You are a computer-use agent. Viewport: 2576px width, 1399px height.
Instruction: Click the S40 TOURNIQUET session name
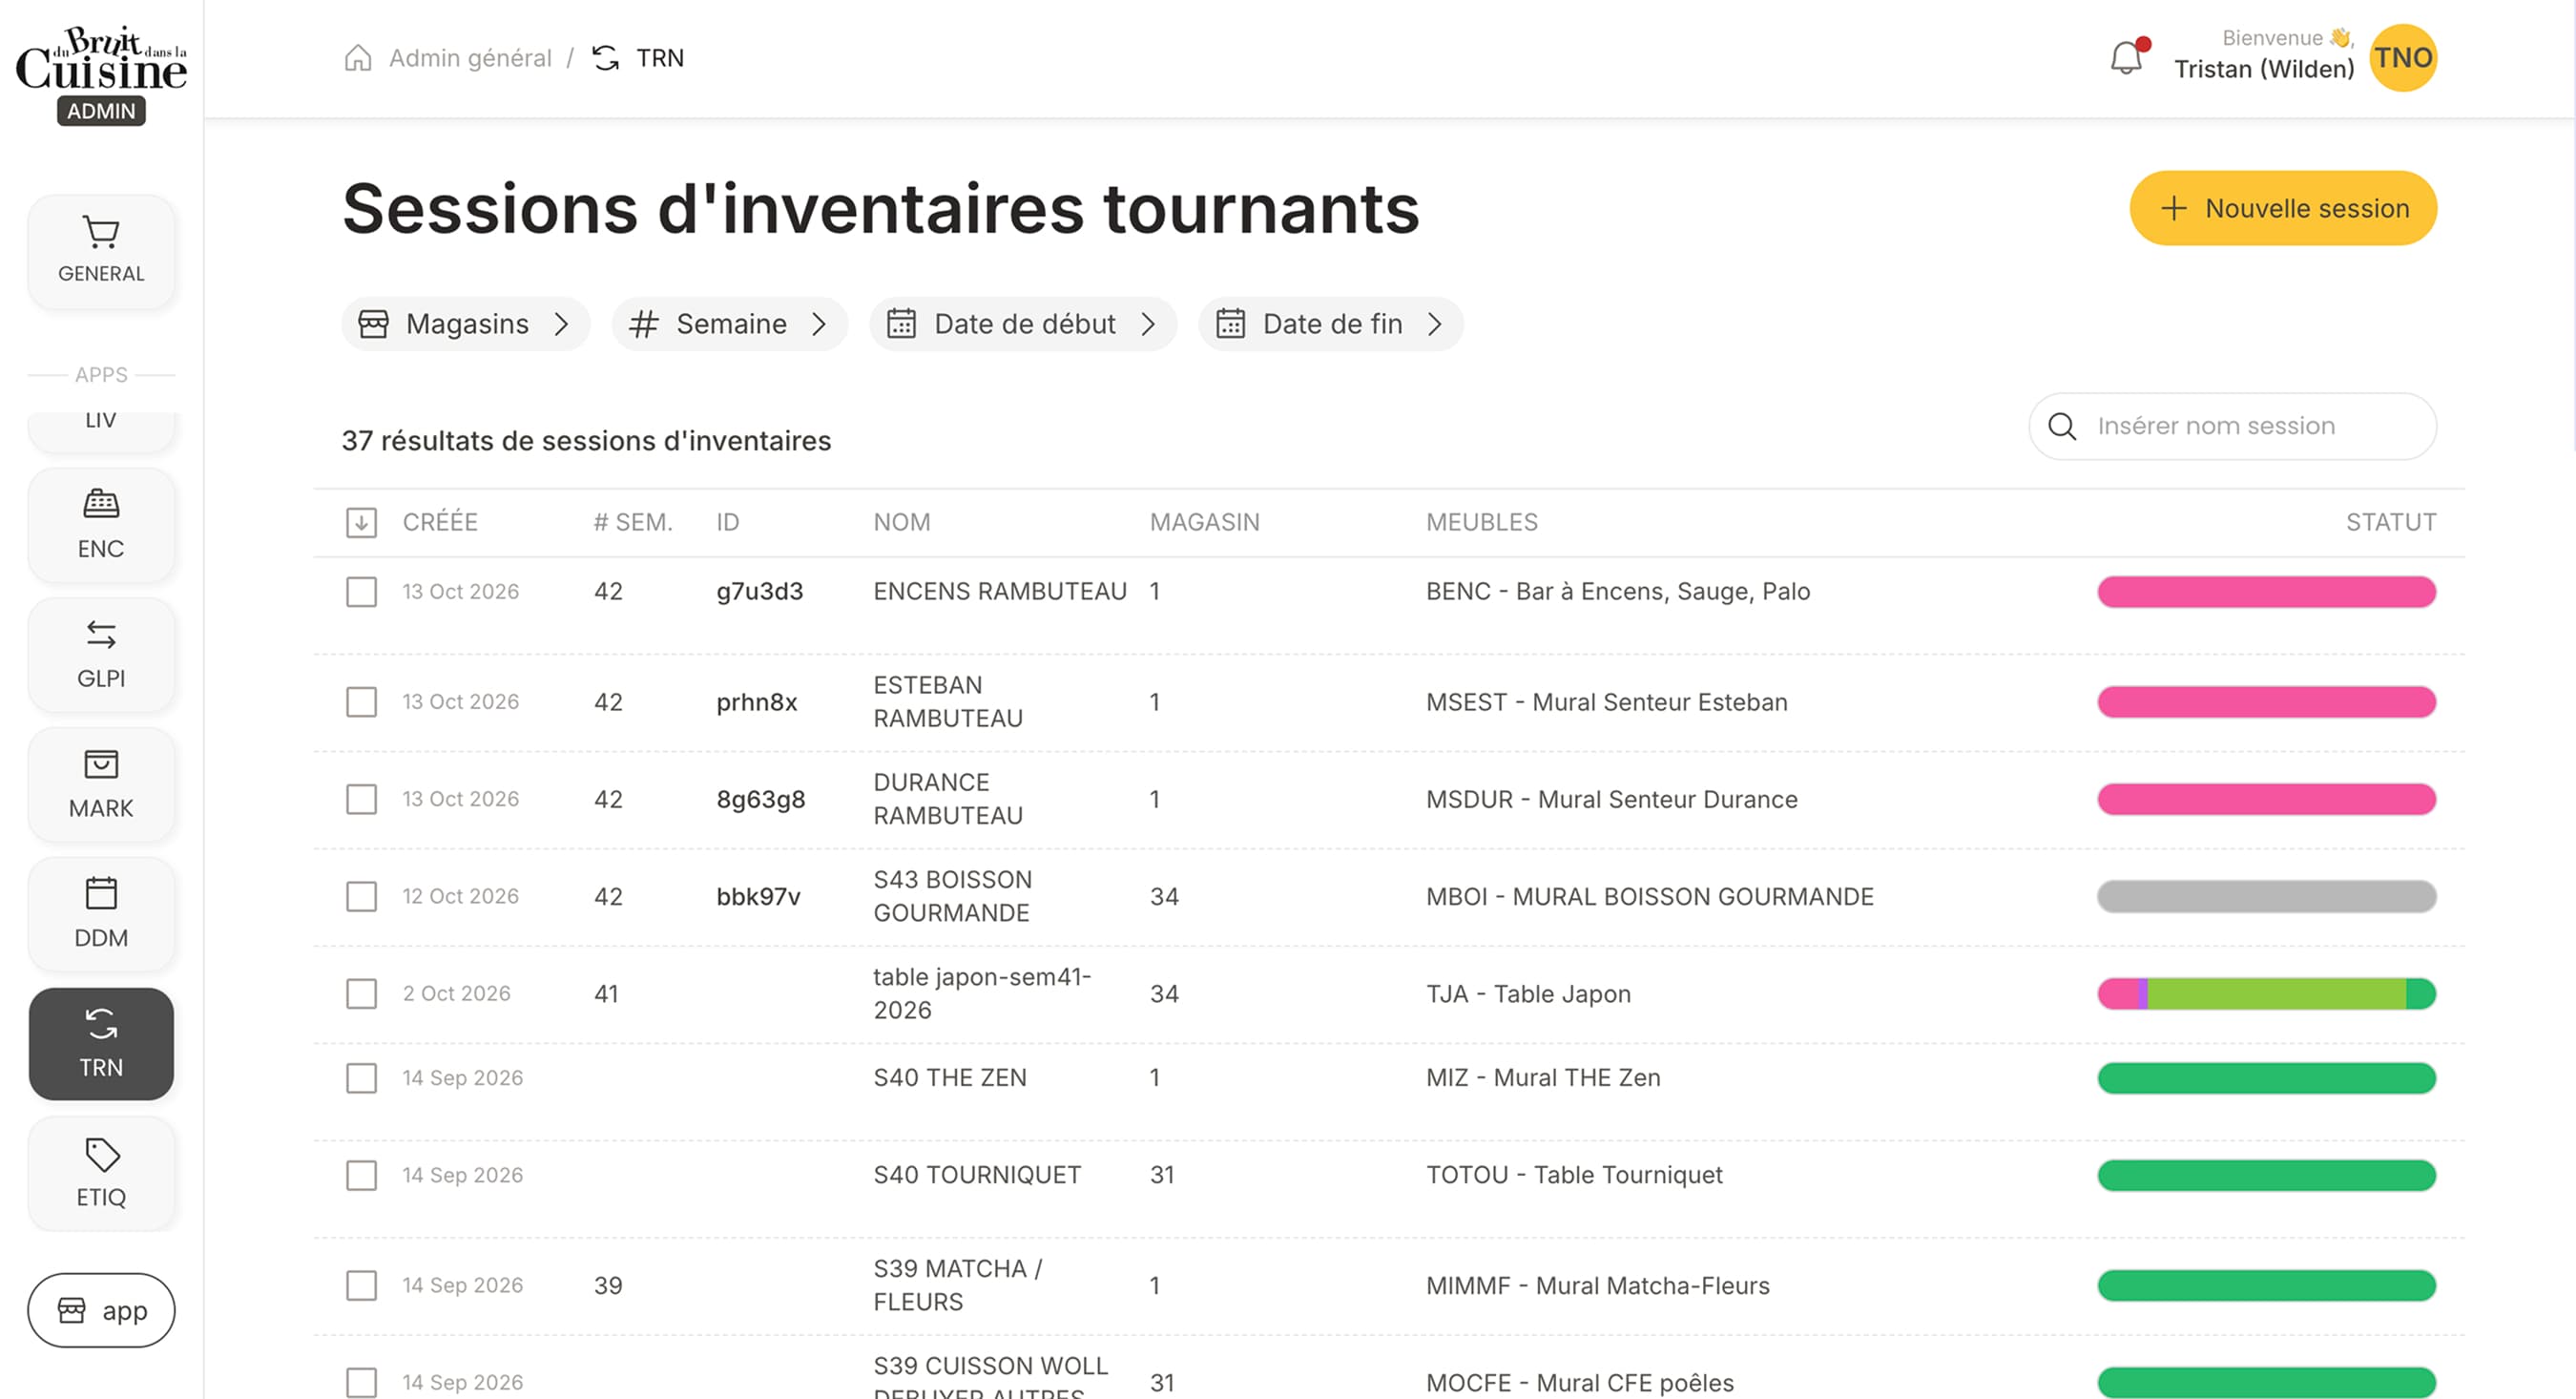977,1174
